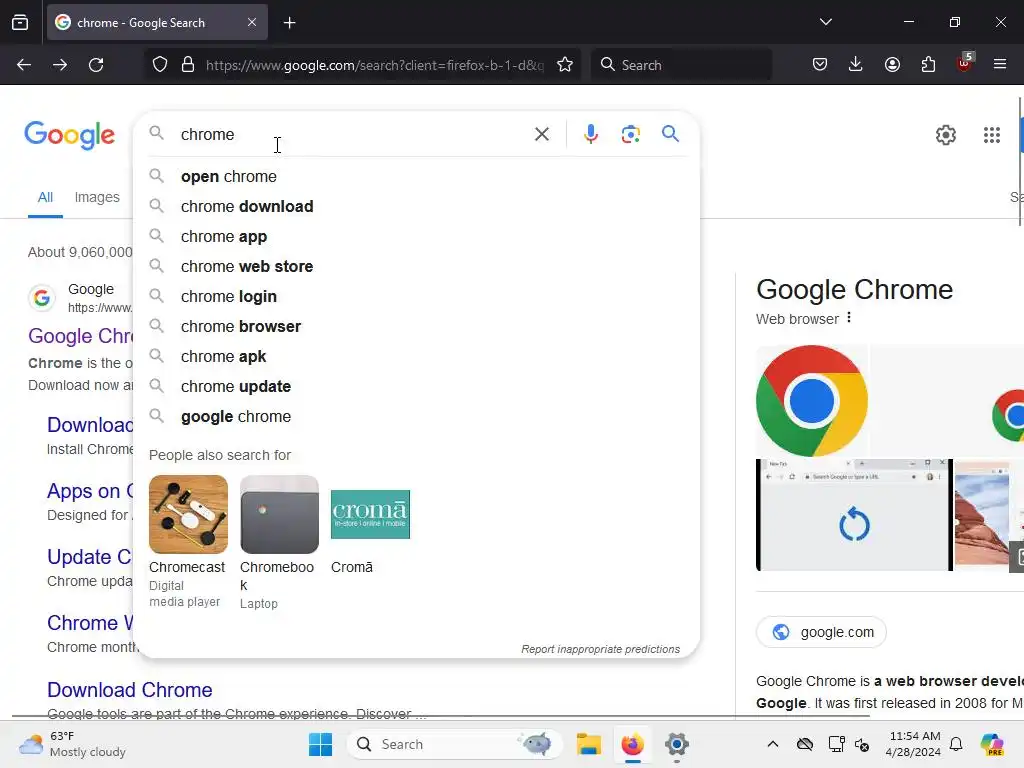Open more options beside Web browser
The height and width of the screenshot is (768, 1024).
pyautogui.click(x=848, y=318)
